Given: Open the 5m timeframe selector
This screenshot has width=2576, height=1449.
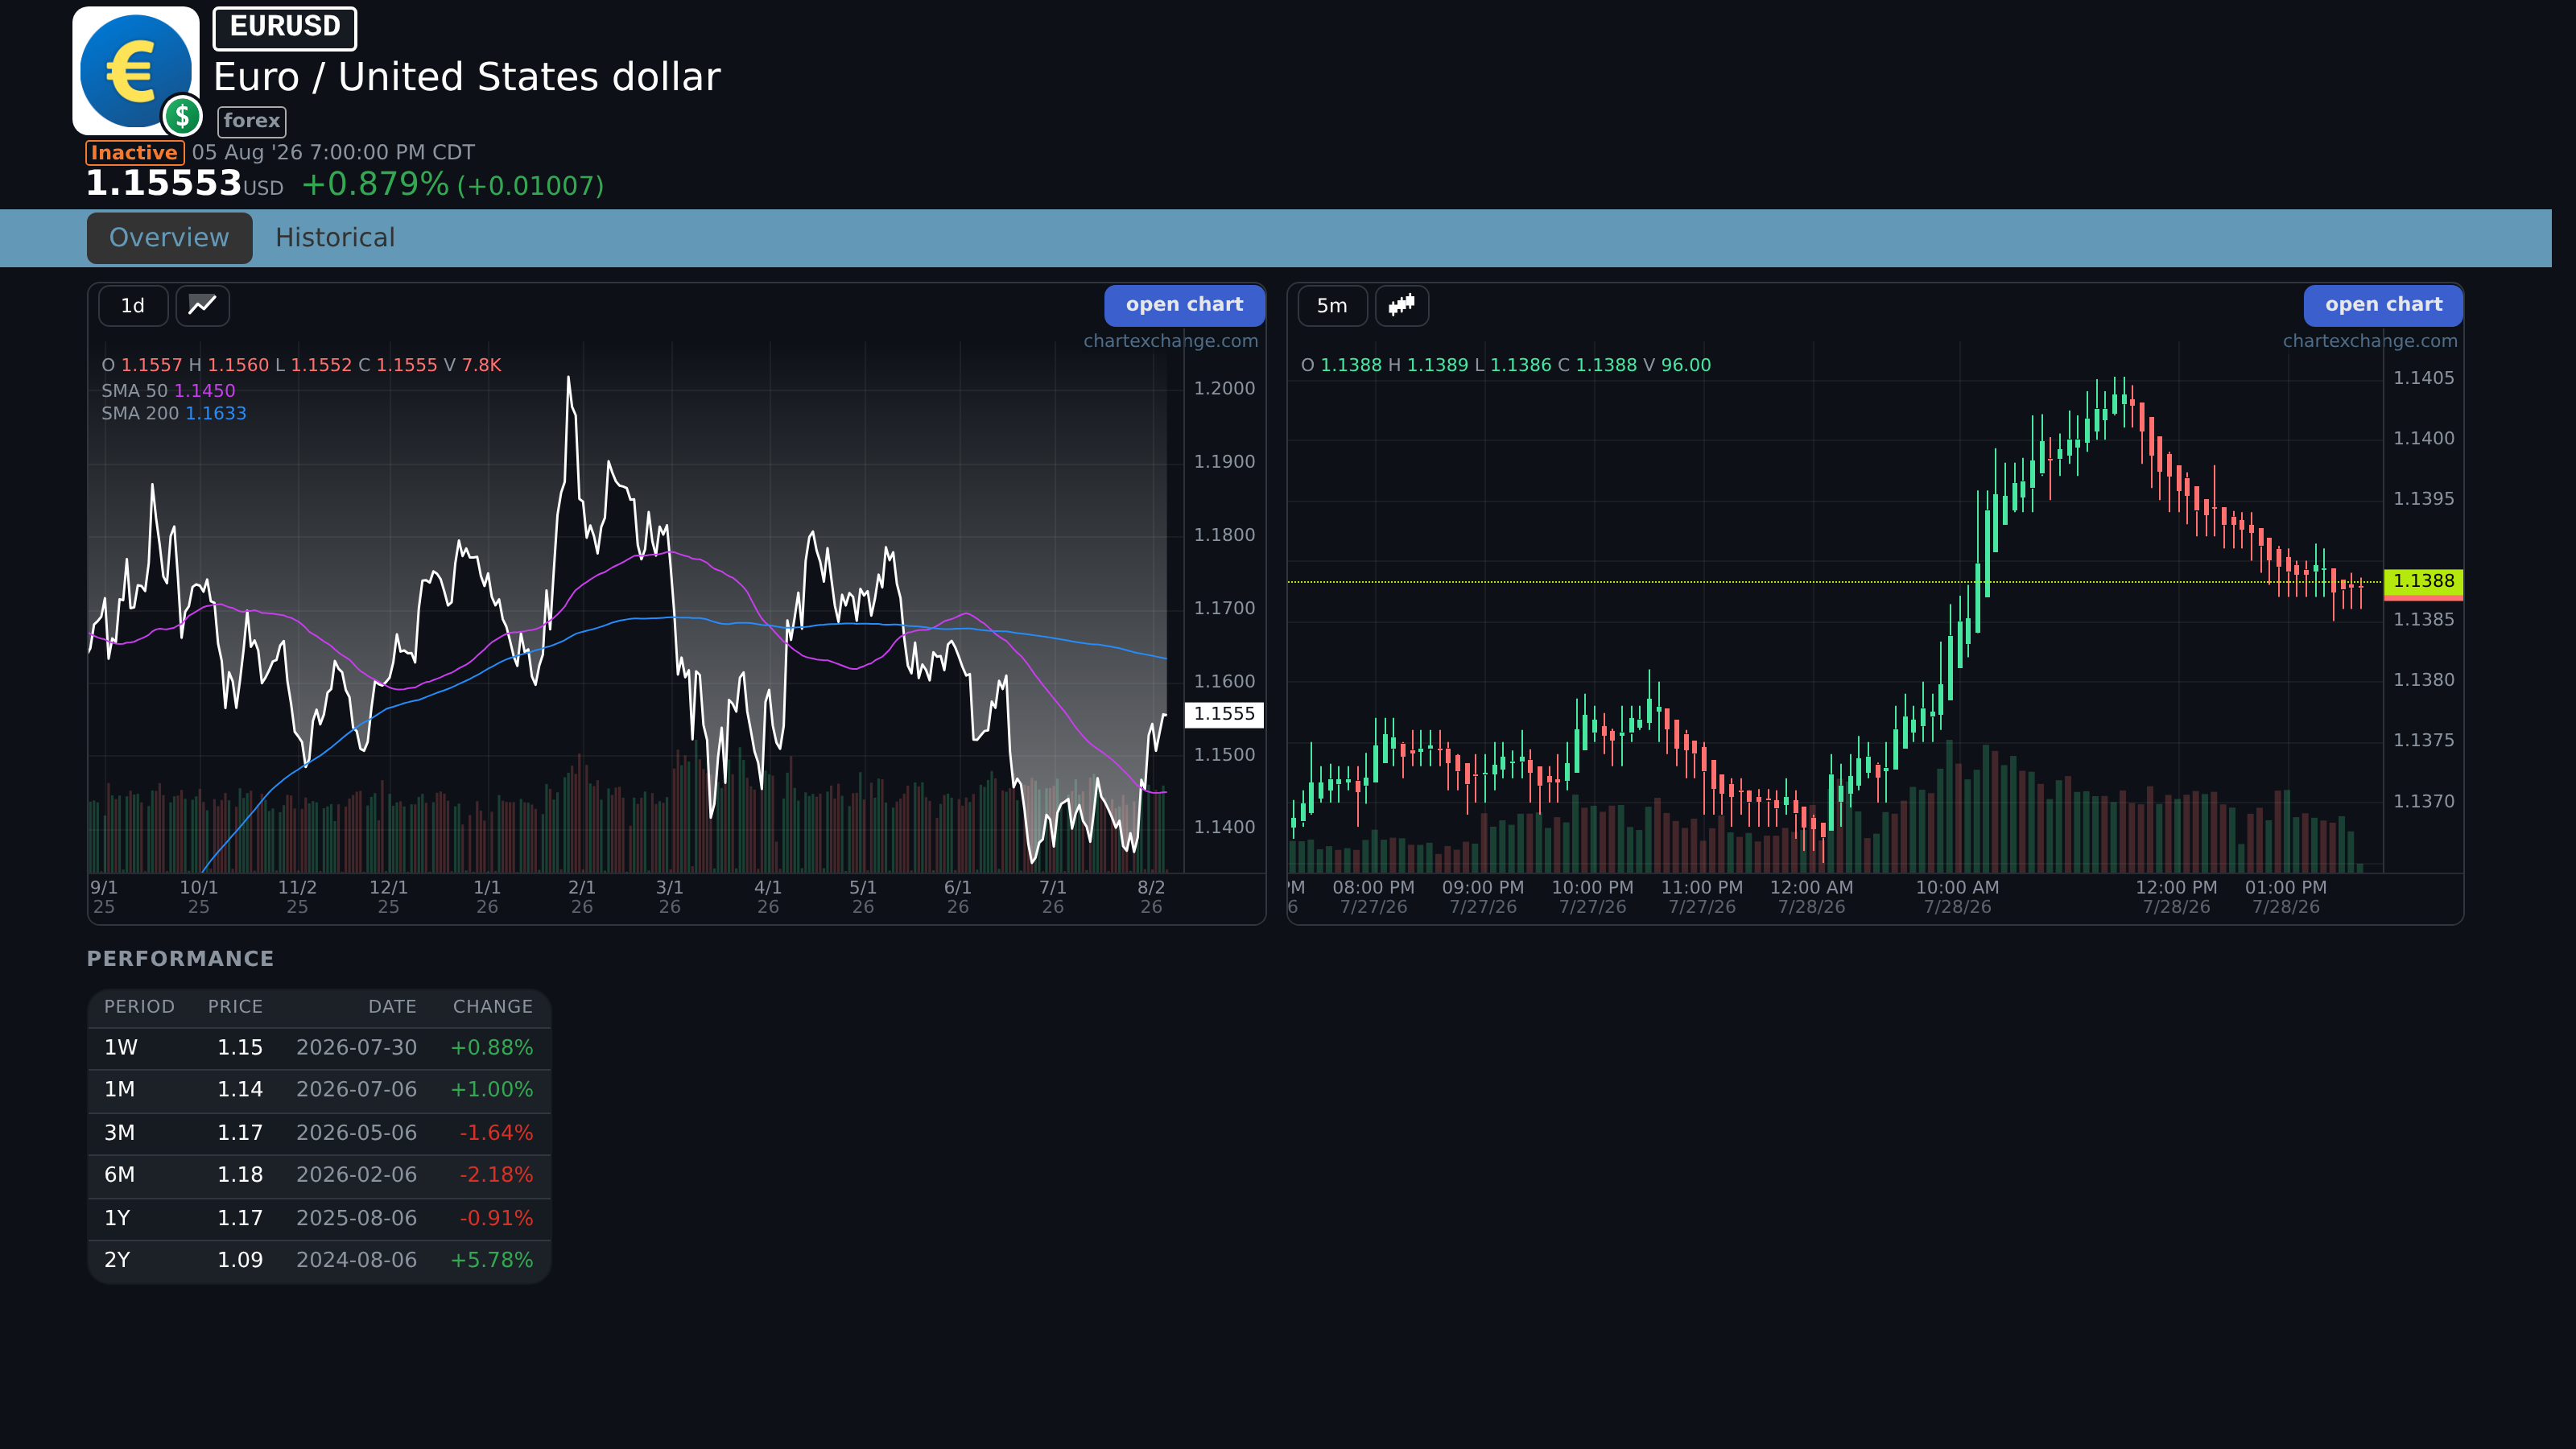Looking at the screenshot, I should [1332, 305].
